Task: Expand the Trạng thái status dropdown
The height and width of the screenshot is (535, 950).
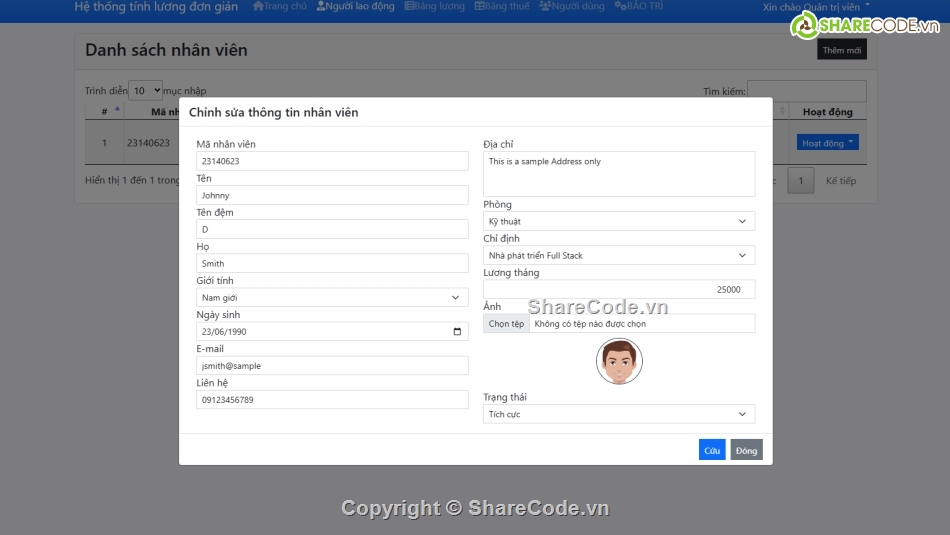Action: [x=619, y=414]
